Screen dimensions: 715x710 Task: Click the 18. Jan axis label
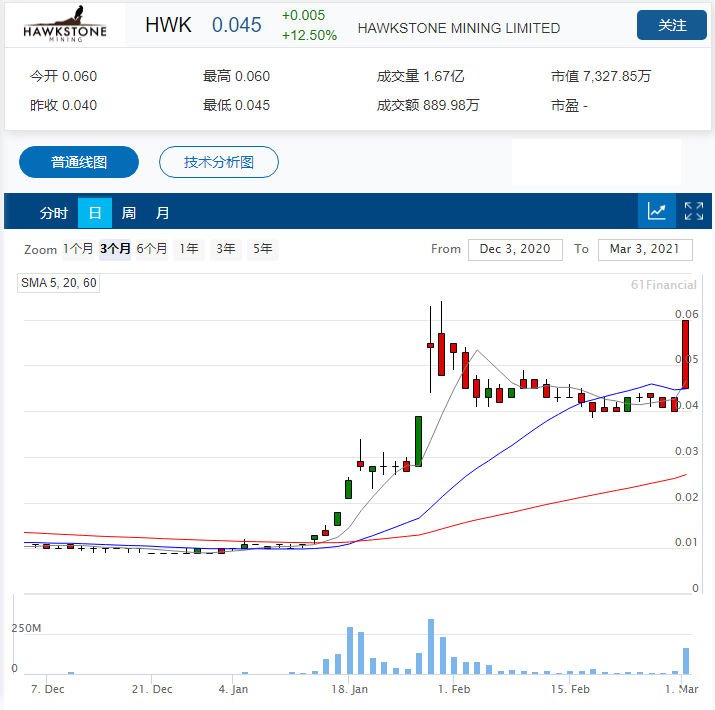(x=349, y=689)
